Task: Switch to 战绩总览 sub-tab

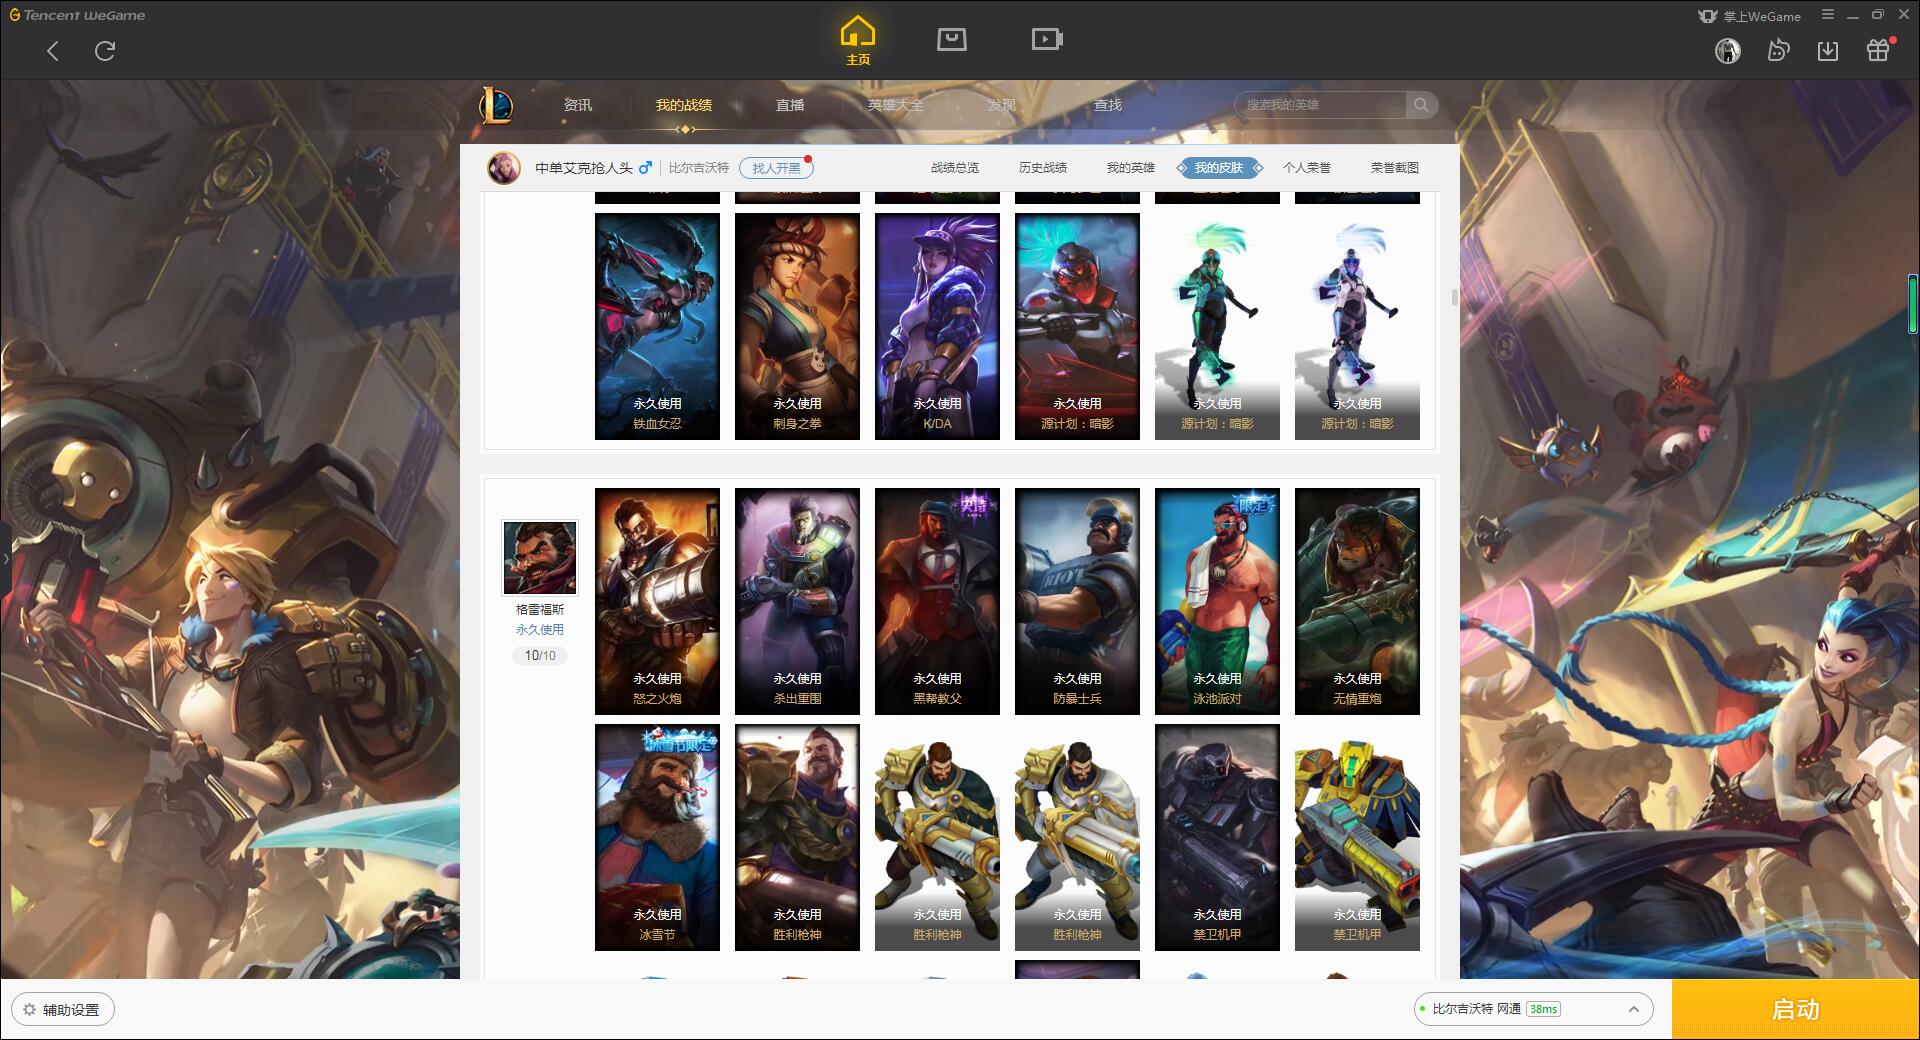Action: [955, 168]
